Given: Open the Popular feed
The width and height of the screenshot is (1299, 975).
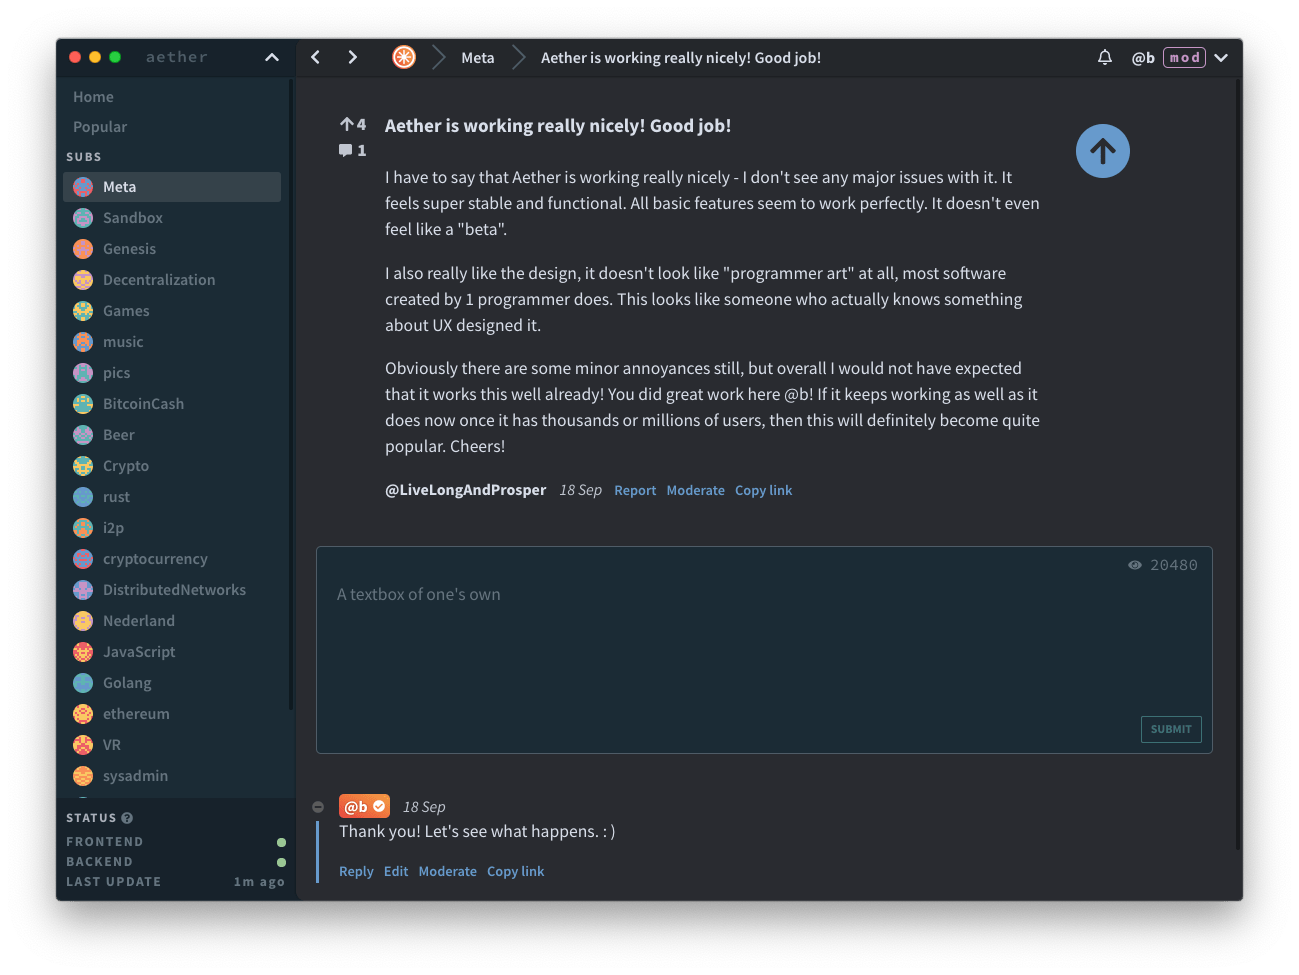Looking at the screenshot, I should point(100,127).
